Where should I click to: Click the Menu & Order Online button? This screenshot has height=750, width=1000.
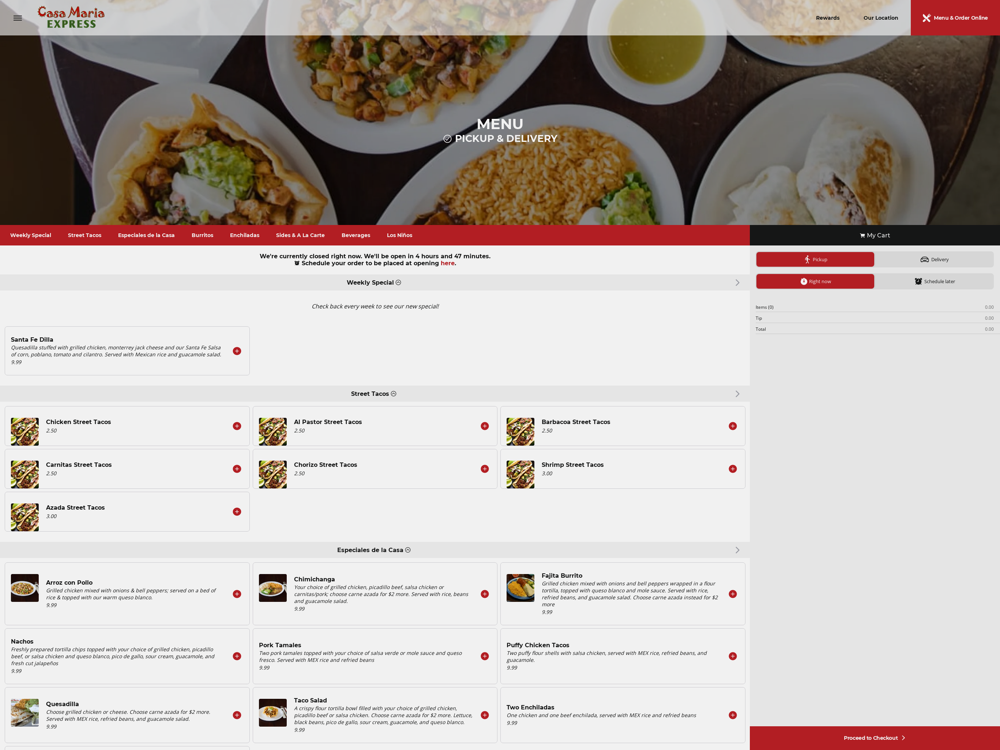pos(955,18)
